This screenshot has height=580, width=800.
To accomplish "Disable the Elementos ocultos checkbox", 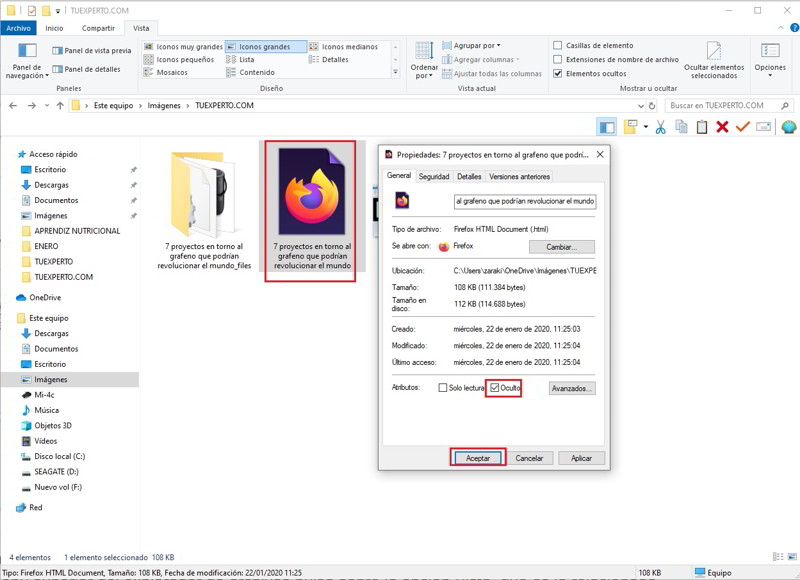I will click(x=558, y=74).
